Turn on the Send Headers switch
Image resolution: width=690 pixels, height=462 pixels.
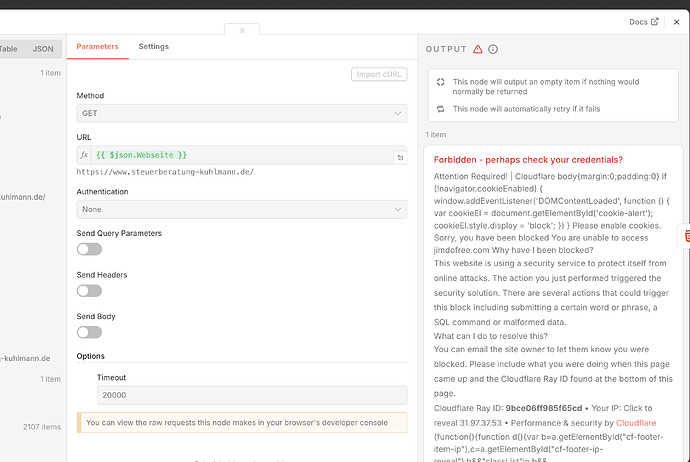tap(89, 291)
